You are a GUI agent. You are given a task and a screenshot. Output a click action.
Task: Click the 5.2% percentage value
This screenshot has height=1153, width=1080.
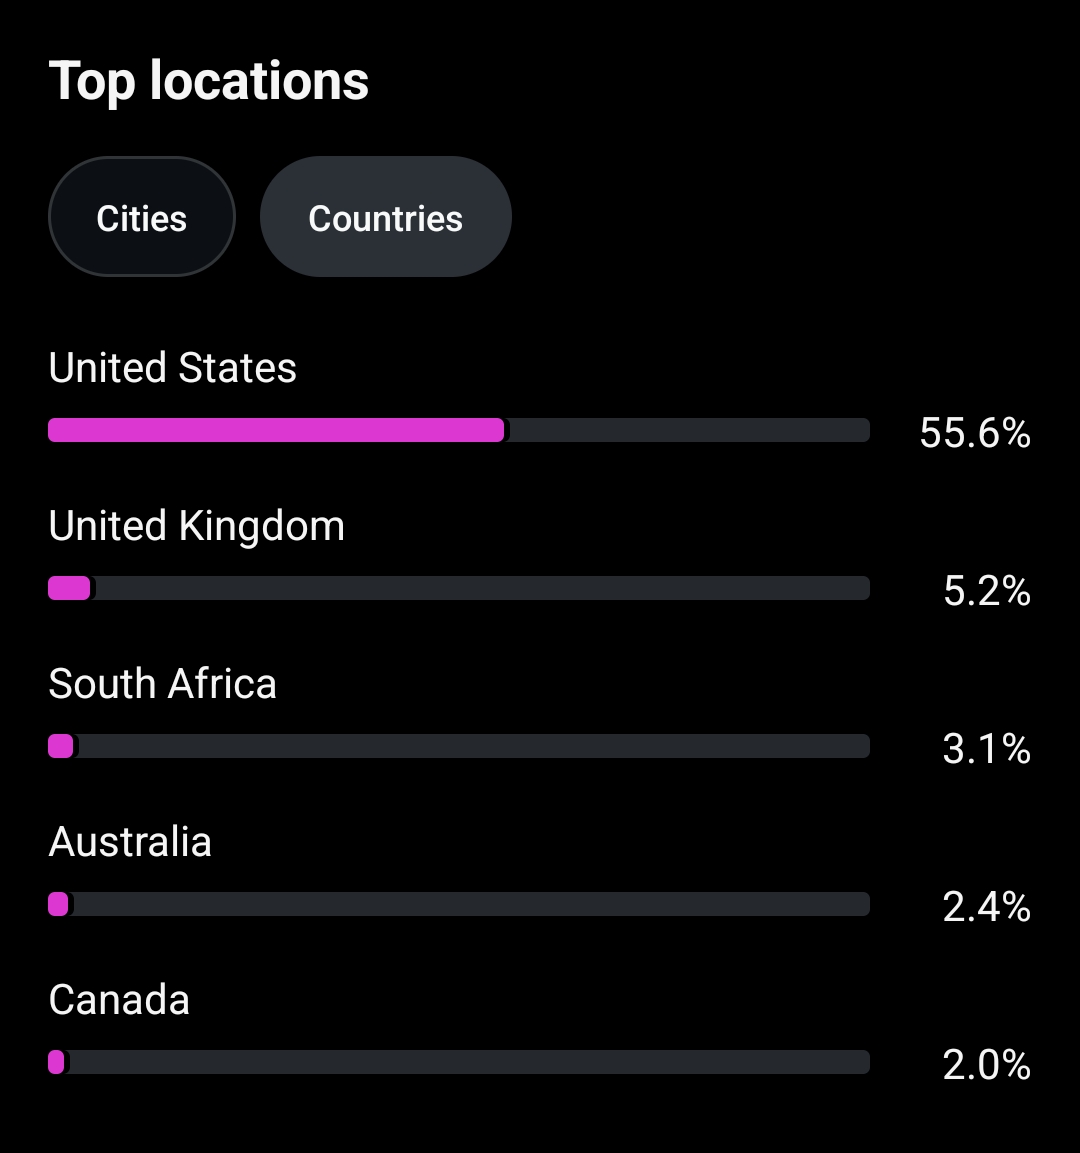tap(986, 591)
